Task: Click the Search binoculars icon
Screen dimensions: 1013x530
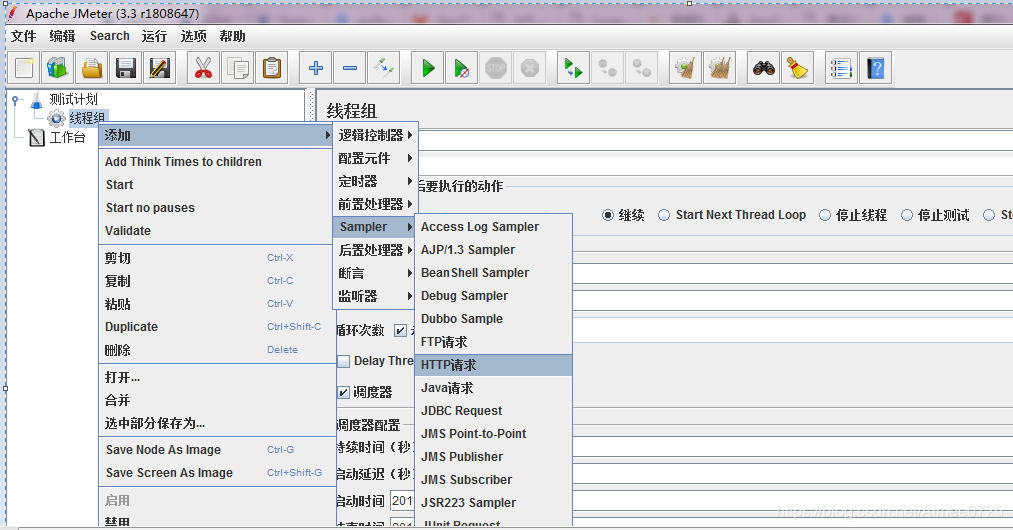Action: (x=764, y=68)
